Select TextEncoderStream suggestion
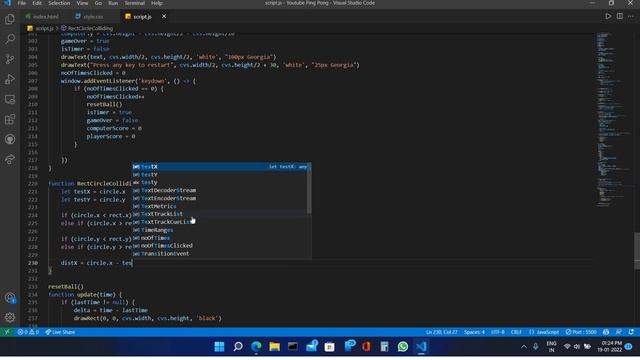Image resolution: width=640 pixels, height=360 pixels. pyautogui.click(x=221, y=198)
